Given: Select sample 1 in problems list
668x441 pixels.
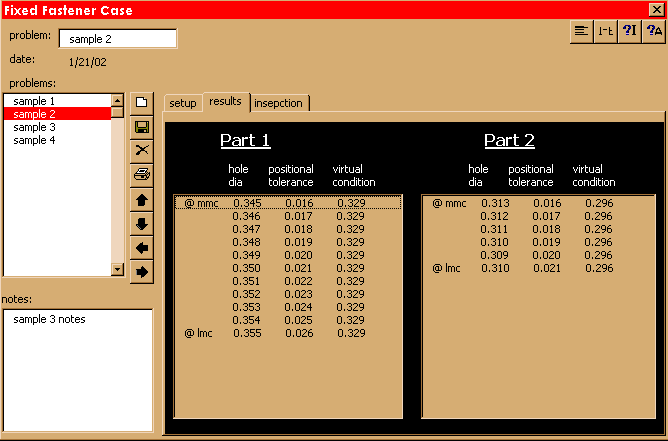Looking at the screenshot, I should coord(34,101).
